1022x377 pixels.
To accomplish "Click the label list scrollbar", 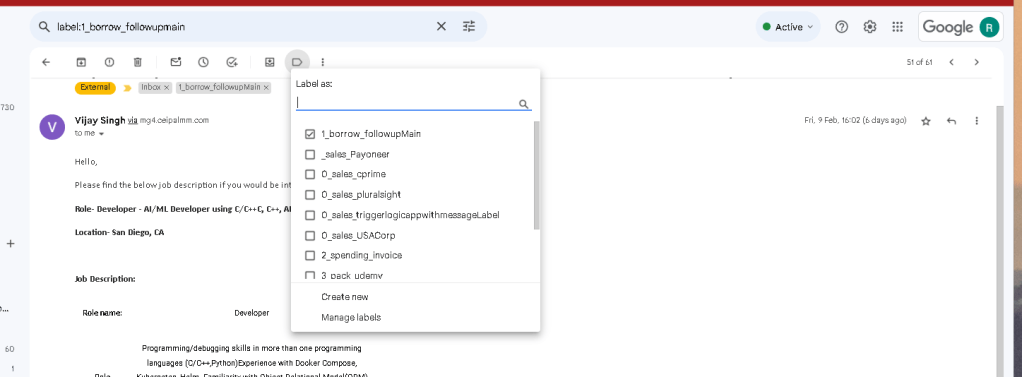I will (536, 175).
